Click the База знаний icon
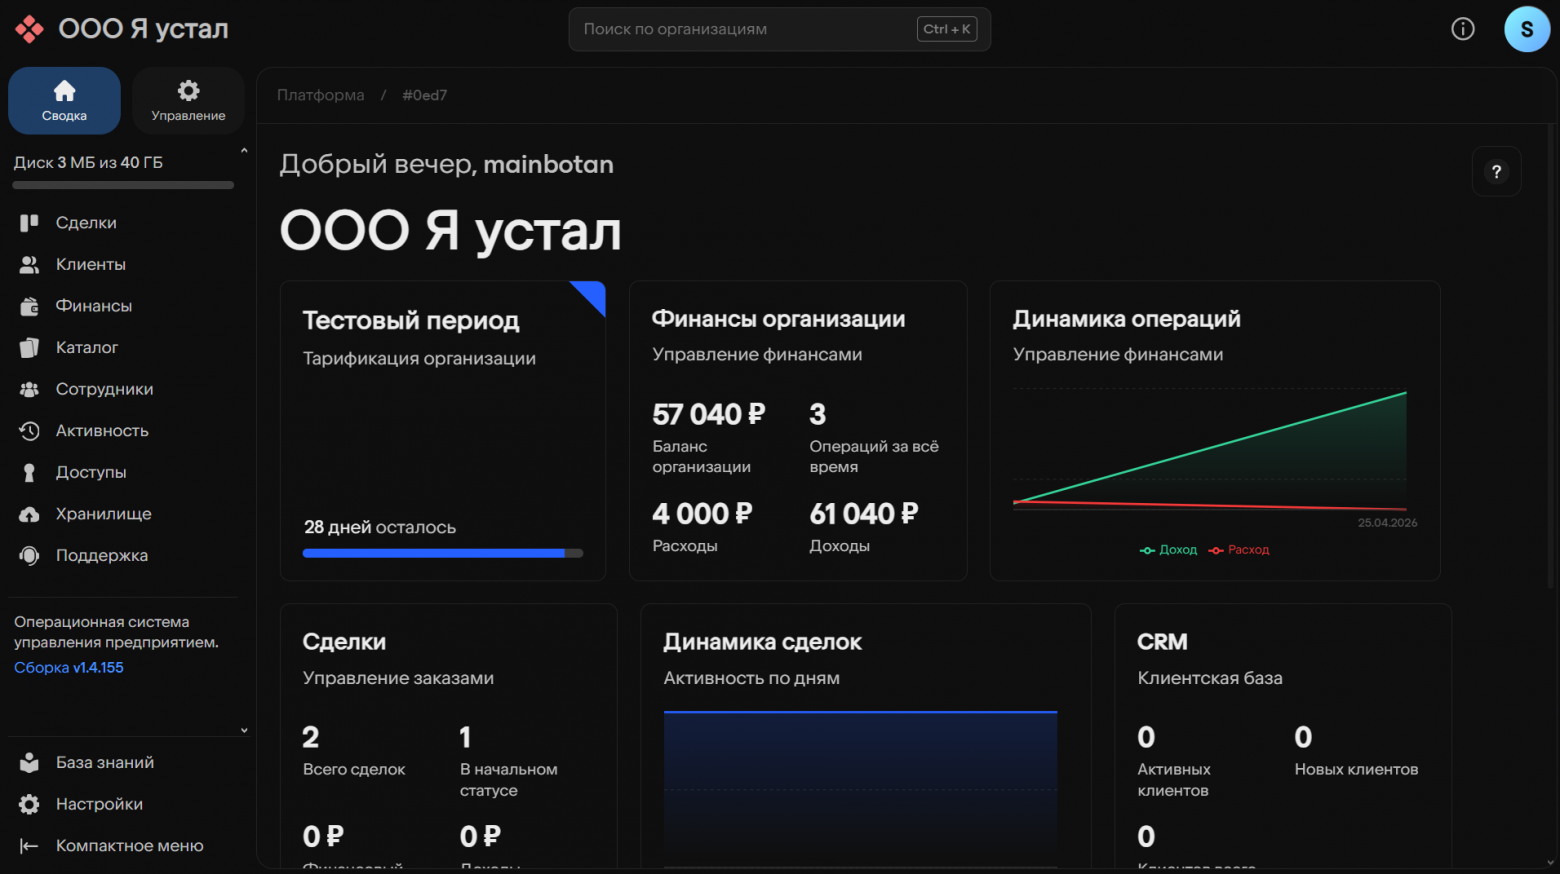The height and width of the screenshot is (874, 1560). coord(29,762)
